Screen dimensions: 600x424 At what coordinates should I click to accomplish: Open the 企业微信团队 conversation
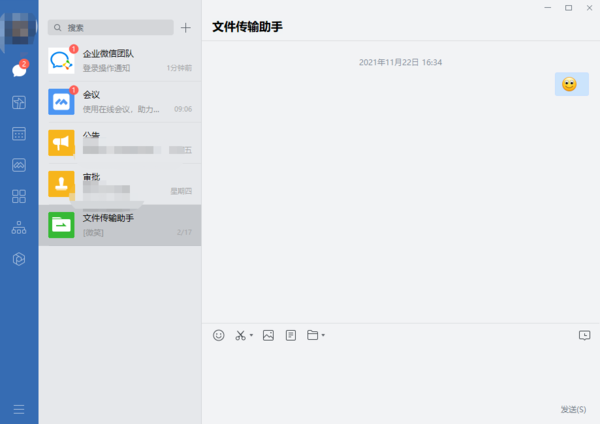pyautogui.click(x=120, y=60)
